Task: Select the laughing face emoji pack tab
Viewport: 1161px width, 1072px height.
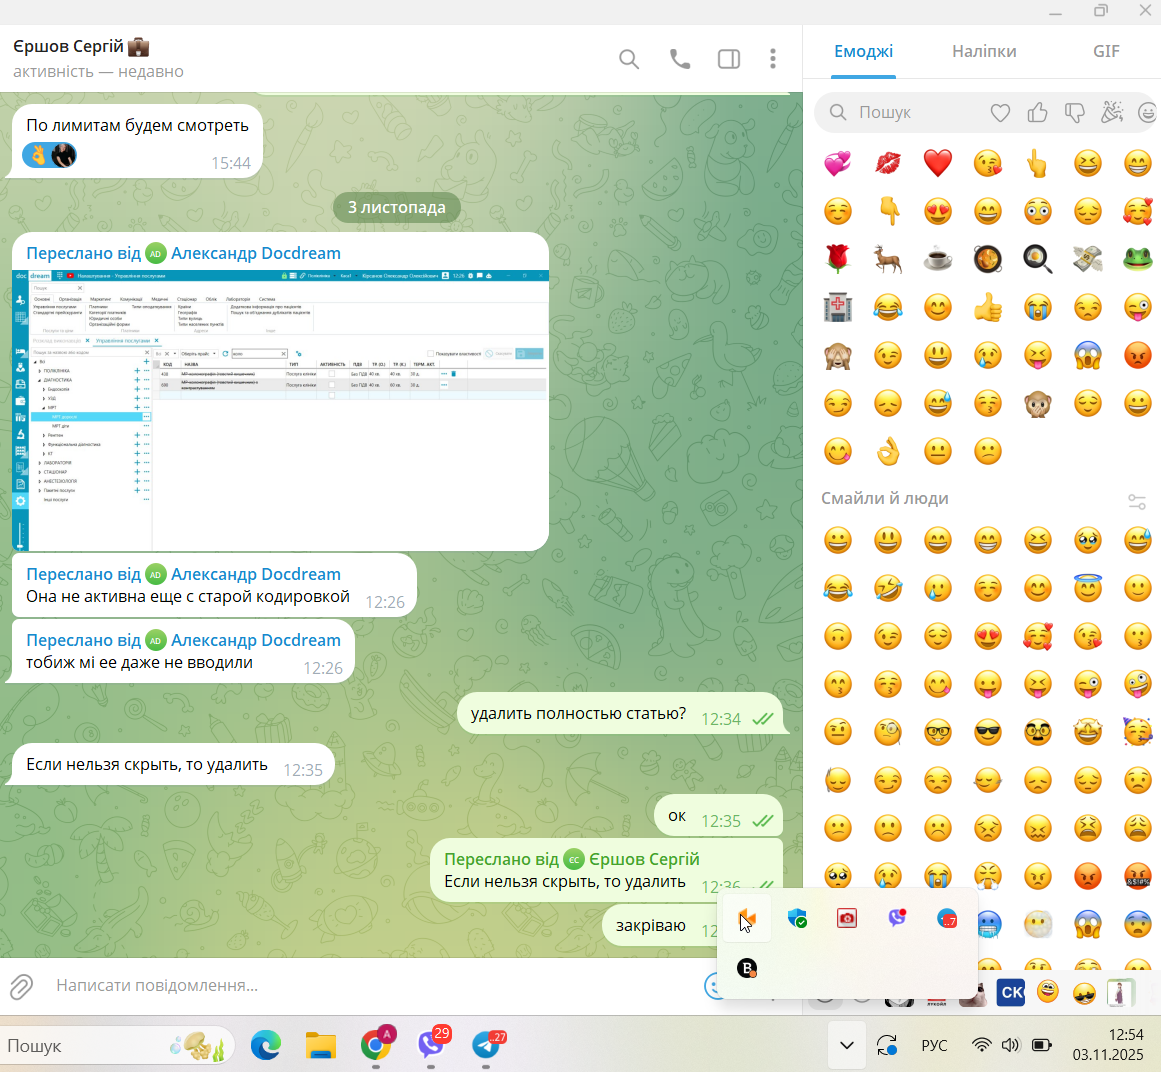Action: 1048,992
